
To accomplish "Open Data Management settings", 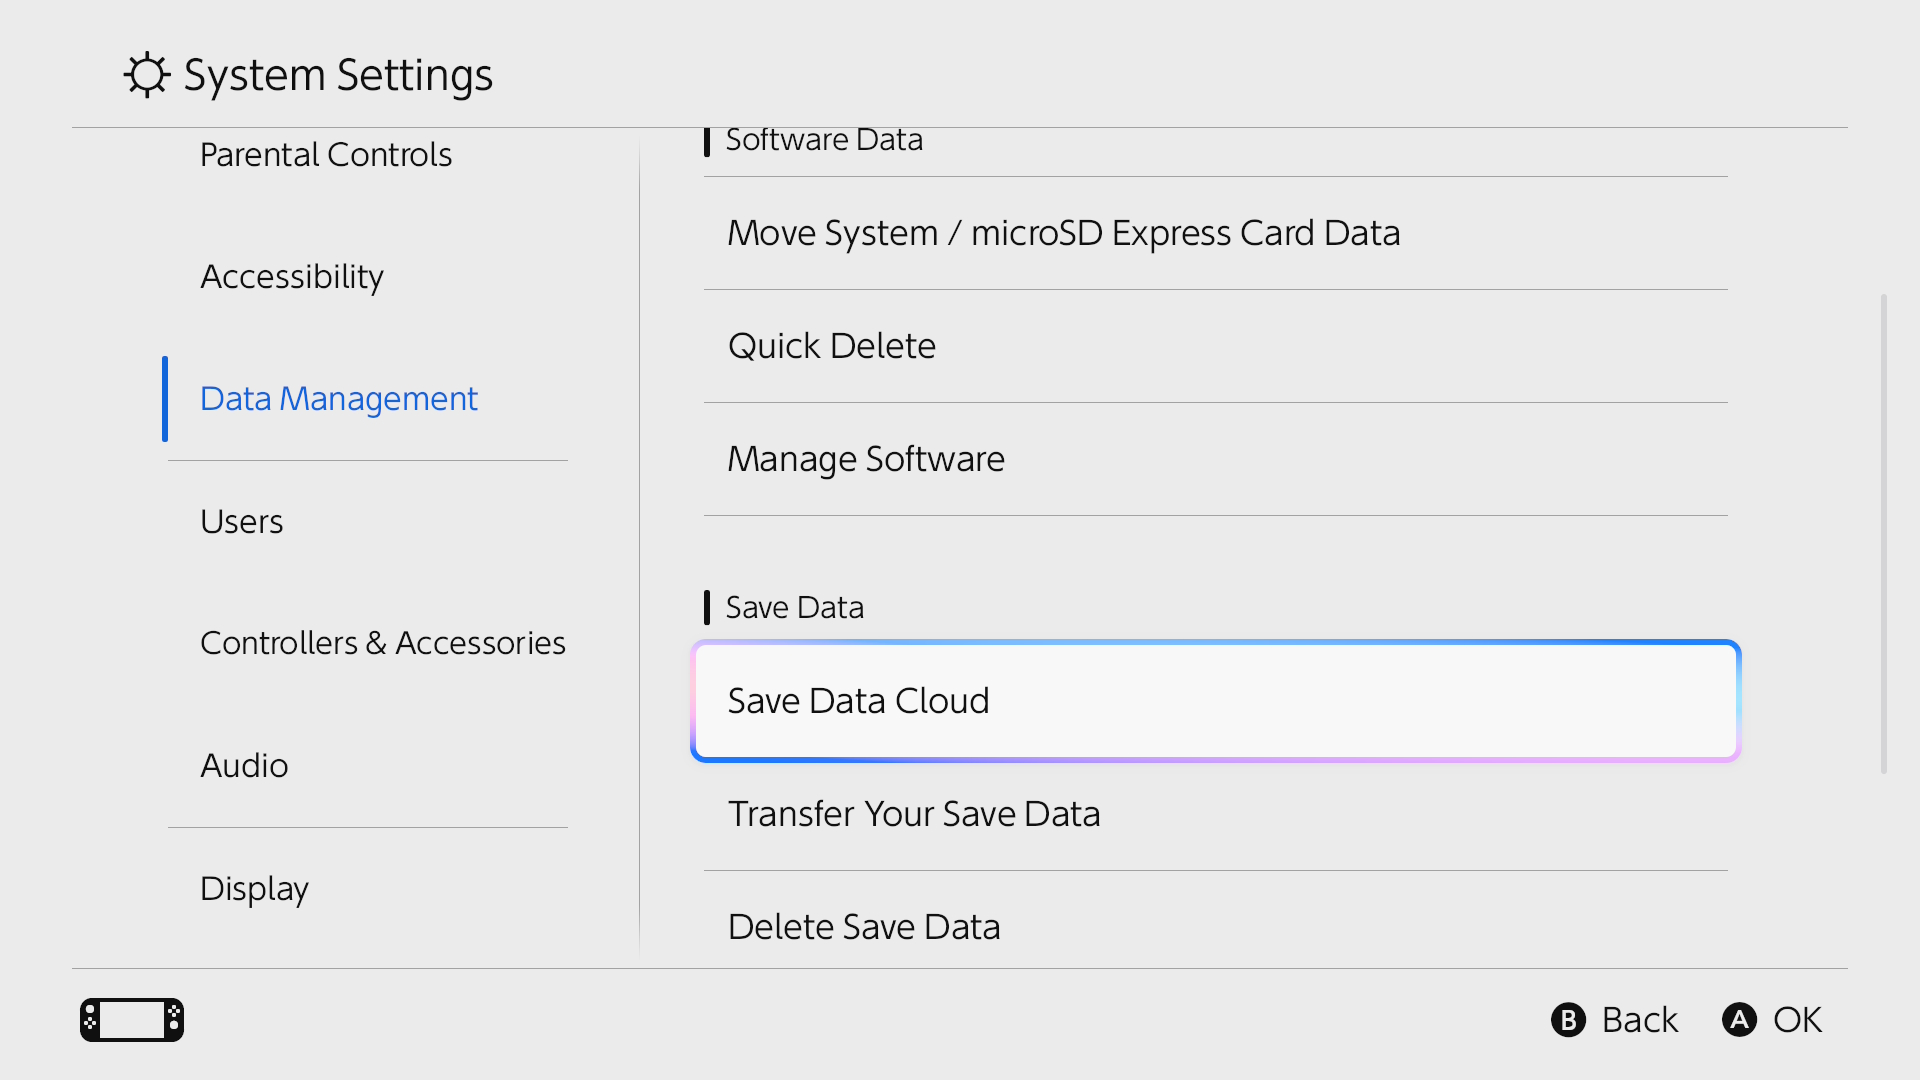I will pos(339,398).
